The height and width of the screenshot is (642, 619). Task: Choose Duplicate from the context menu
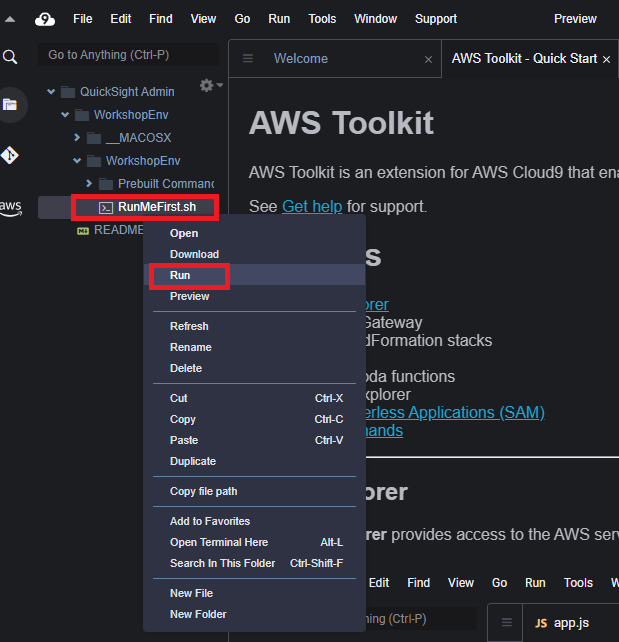[x=254, y=461]
